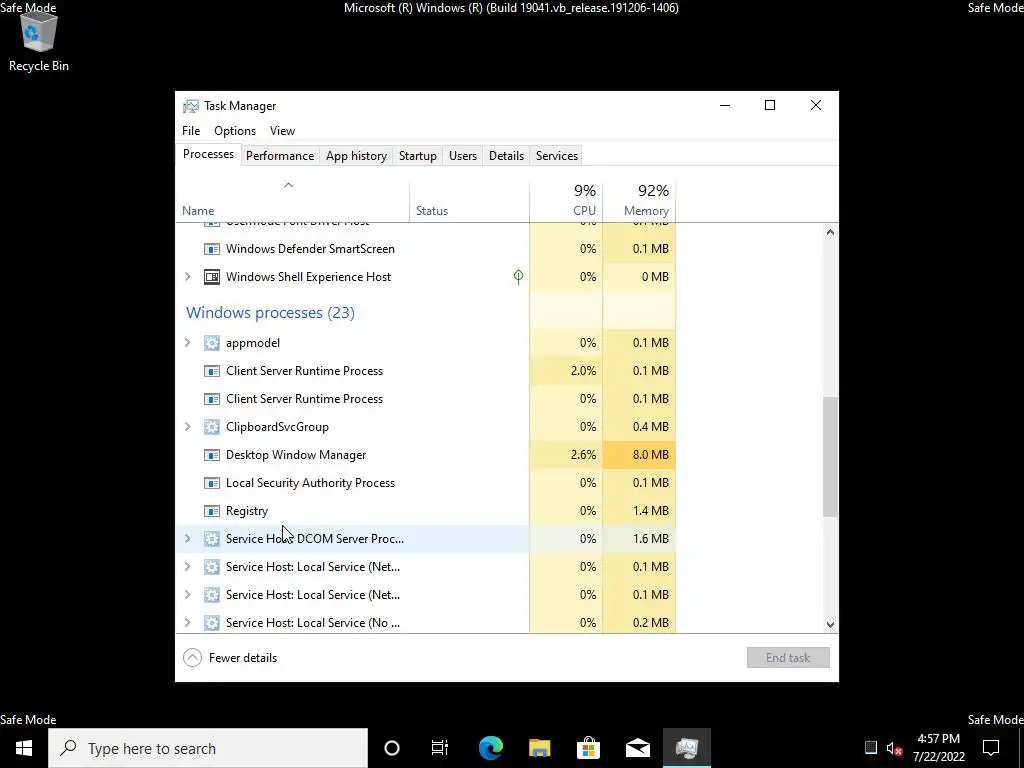Sort by the Status column header
The height and width of the screenshot is (768, 1024).
point(470,200)
